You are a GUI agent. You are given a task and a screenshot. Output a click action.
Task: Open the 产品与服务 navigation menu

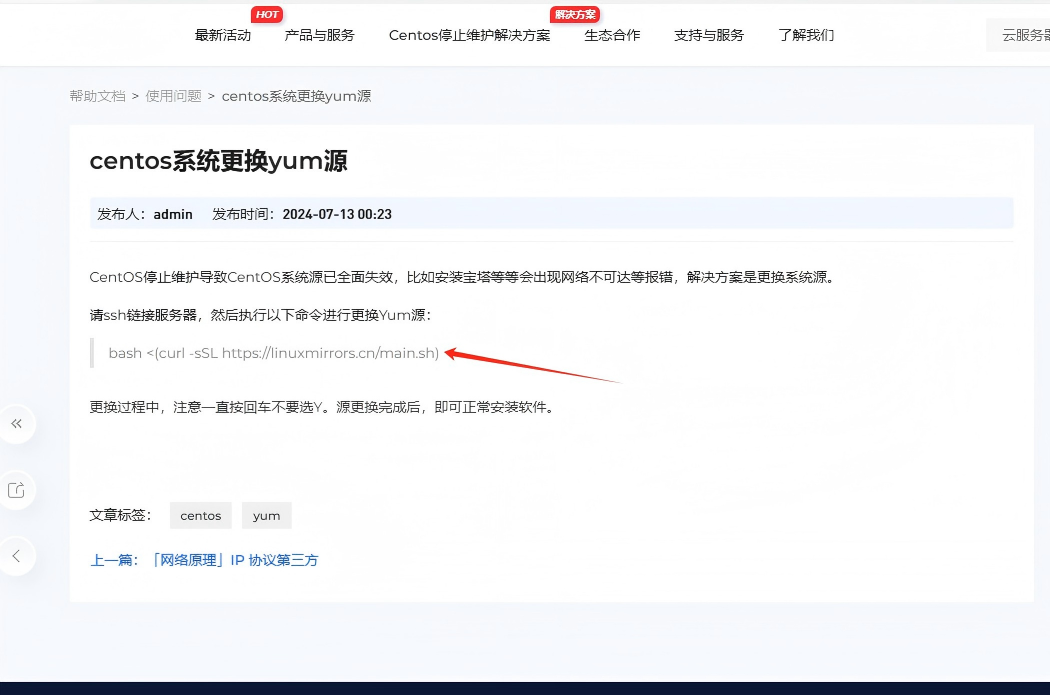[319, 35]
